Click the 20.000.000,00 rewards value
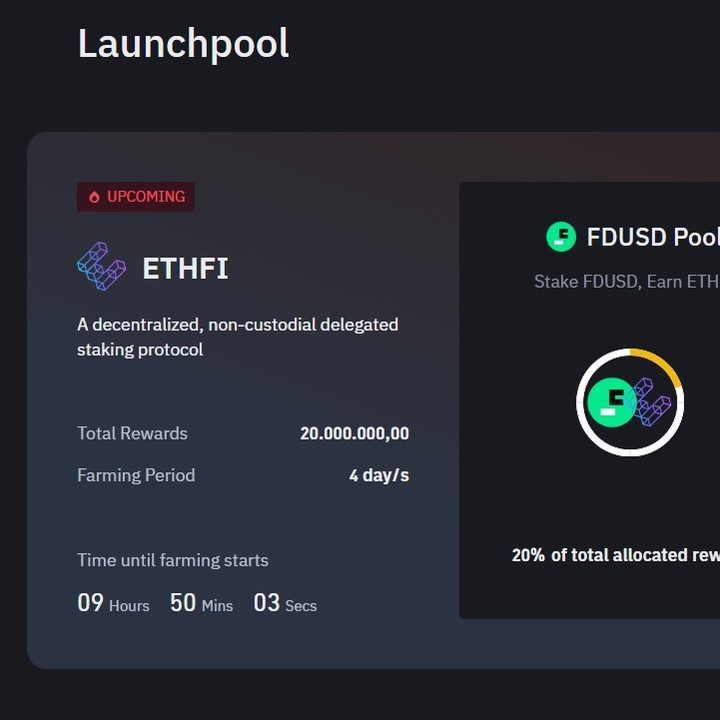Viewport: 720px width, 720px height. [x=354, y=433]
